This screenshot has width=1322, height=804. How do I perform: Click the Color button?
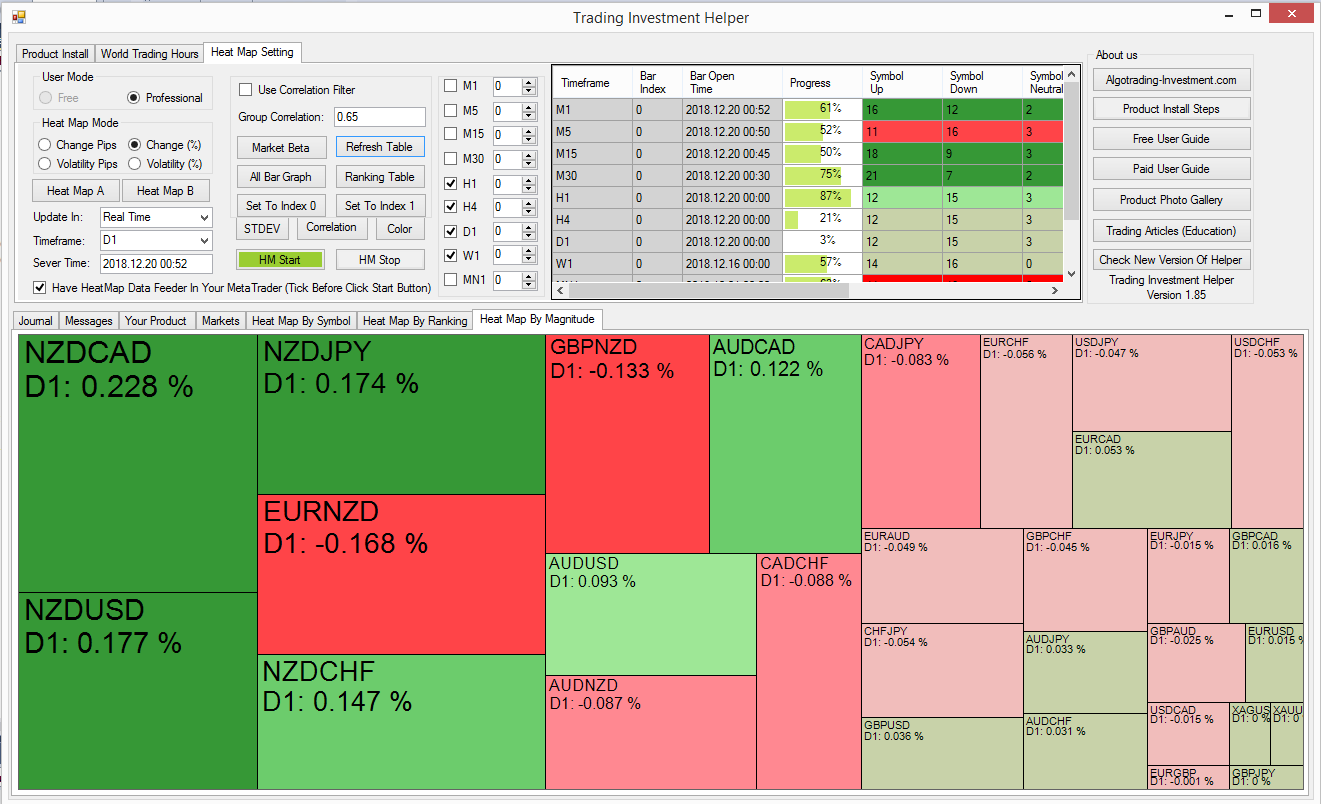click(x=399, y=228)
